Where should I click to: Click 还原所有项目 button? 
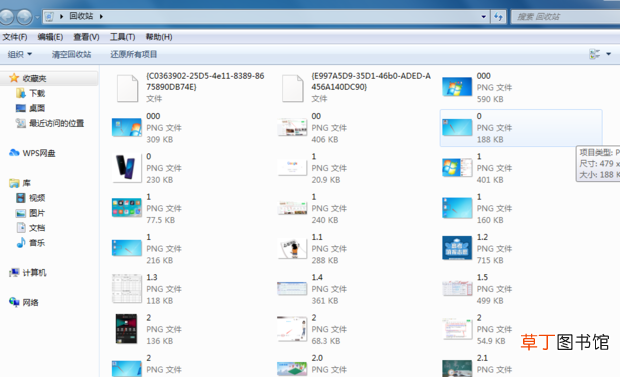(134, 54)
